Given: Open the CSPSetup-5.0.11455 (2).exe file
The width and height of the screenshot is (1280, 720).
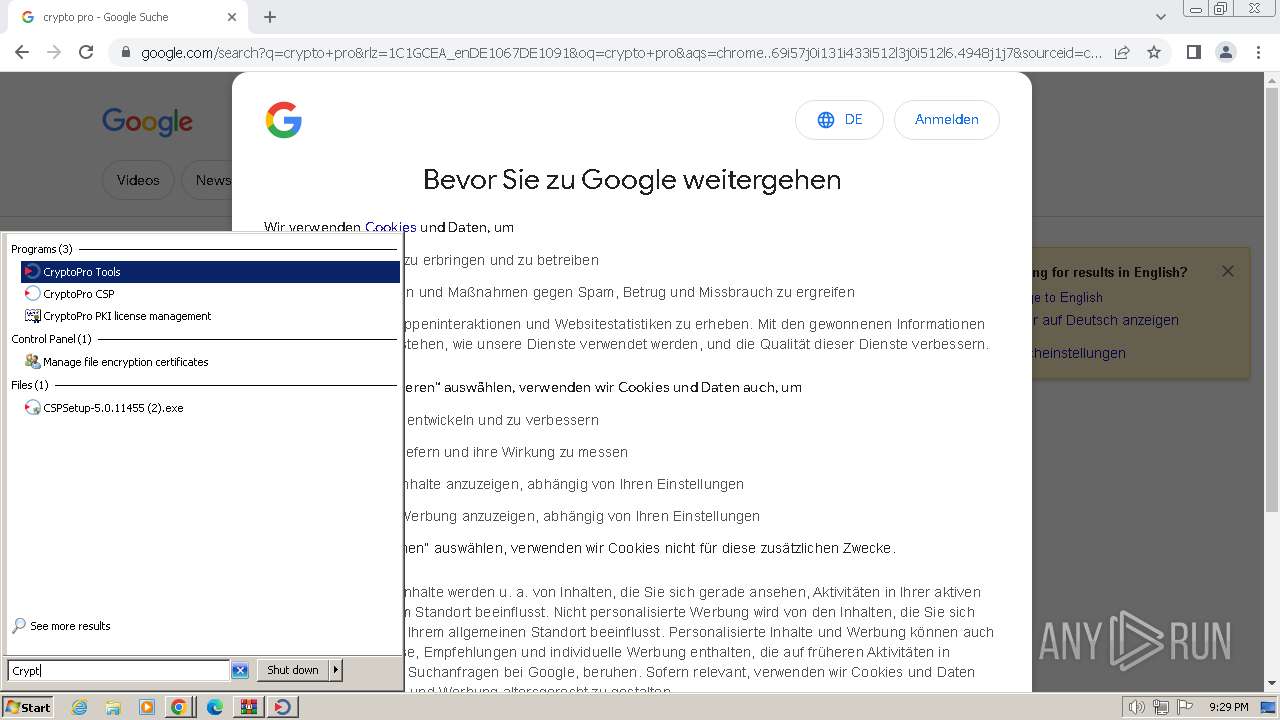Looking at the screenshot, I should click(210, 408).
